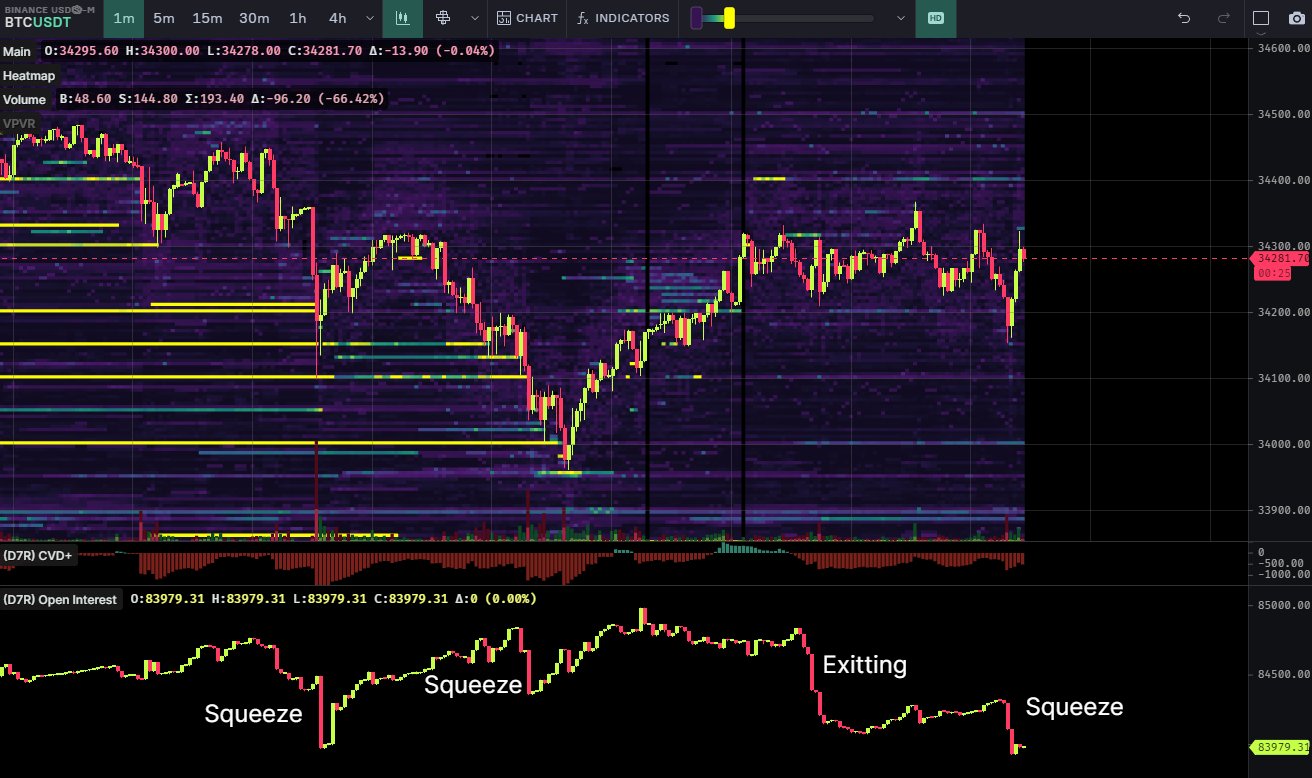Viewport: 1312px width, 778px height.
Task: Expand the heatmap settings dropdown arrow
Action: pos(901,18)
